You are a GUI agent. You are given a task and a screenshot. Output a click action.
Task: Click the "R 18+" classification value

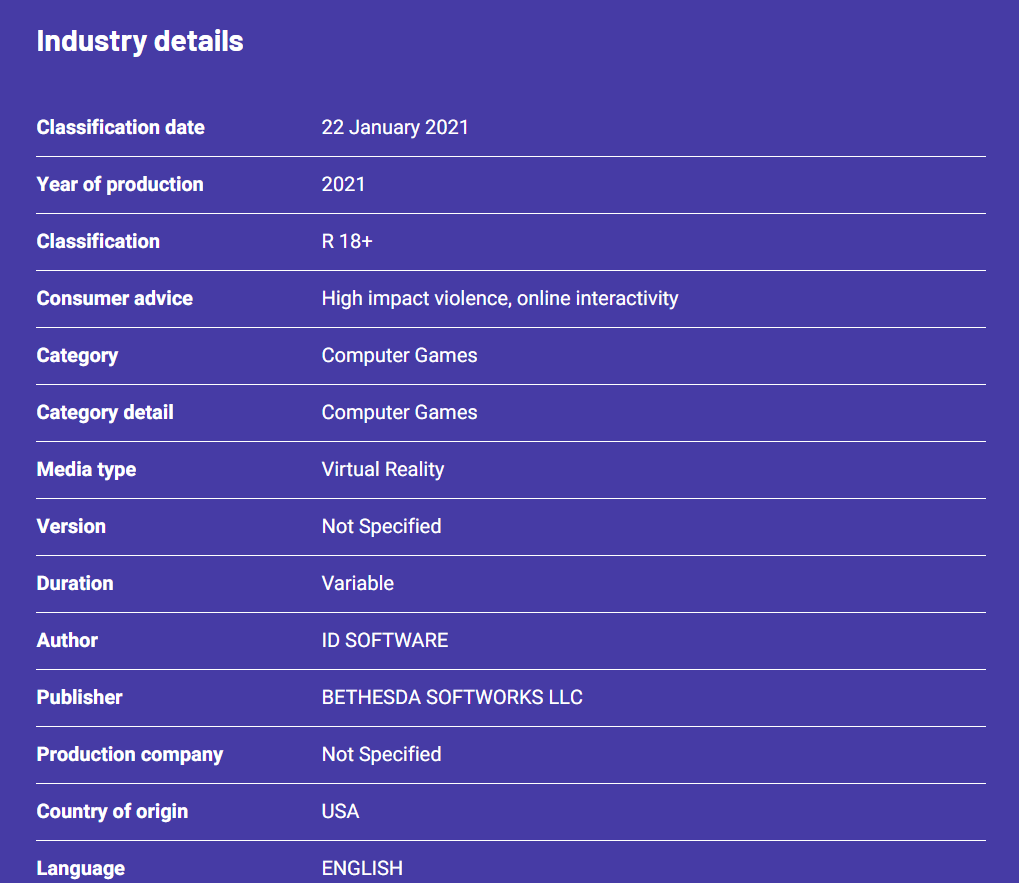(347, 241)
